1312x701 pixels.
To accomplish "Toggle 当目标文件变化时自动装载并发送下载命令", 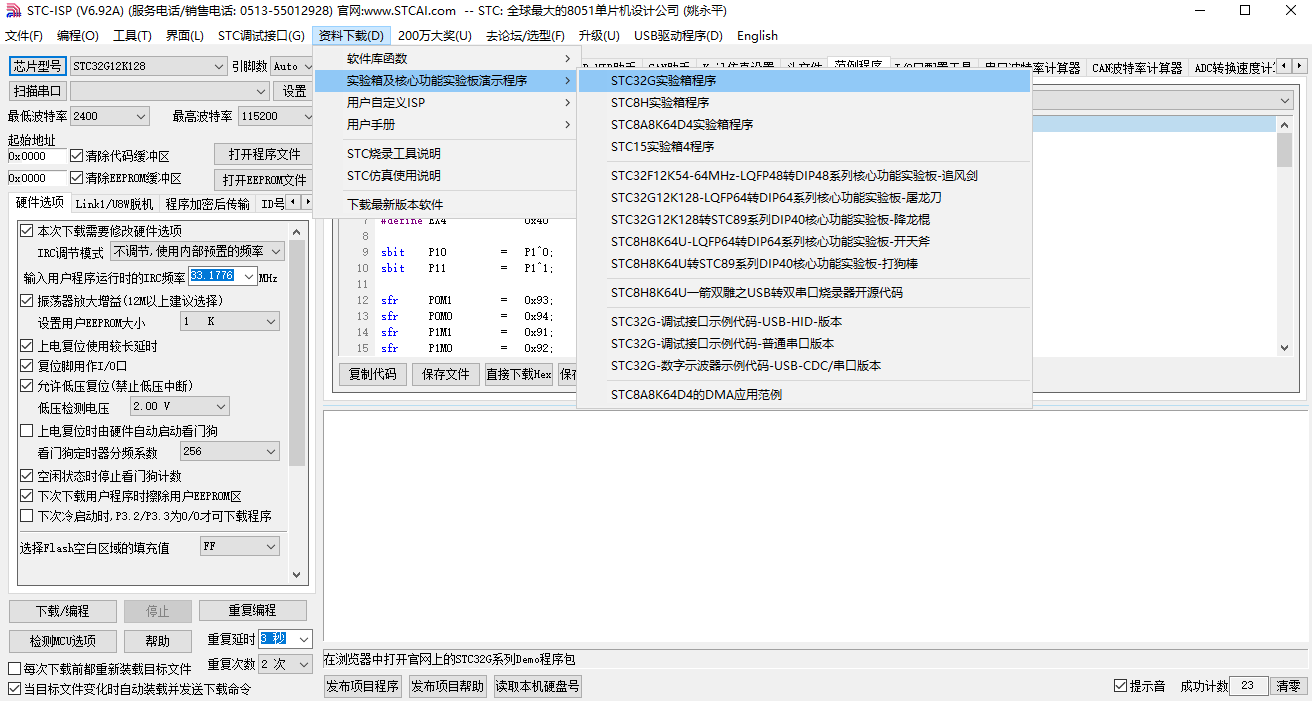I will [x=14, y=689].
